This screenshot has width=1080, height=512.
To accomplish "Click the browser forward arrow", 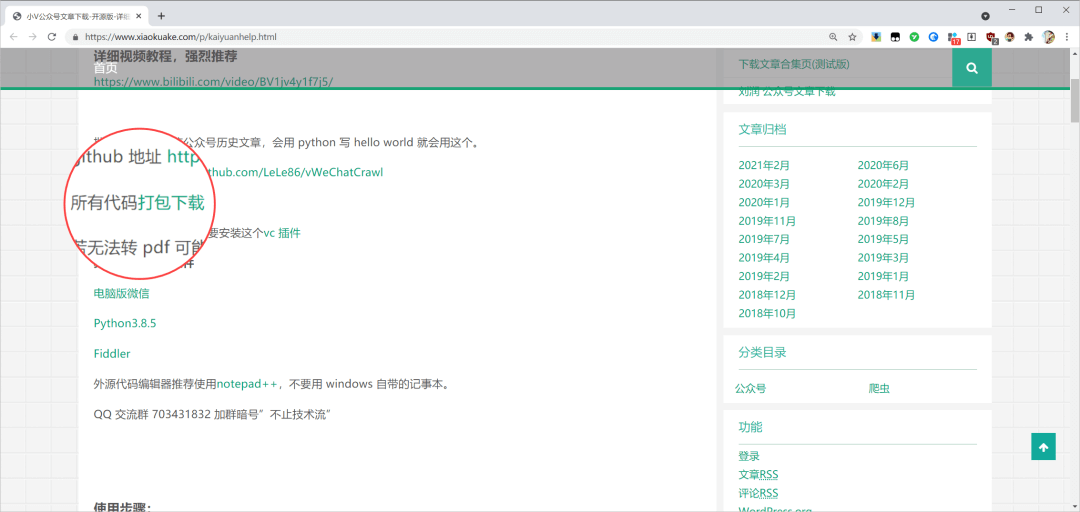I will coord(32,37).
